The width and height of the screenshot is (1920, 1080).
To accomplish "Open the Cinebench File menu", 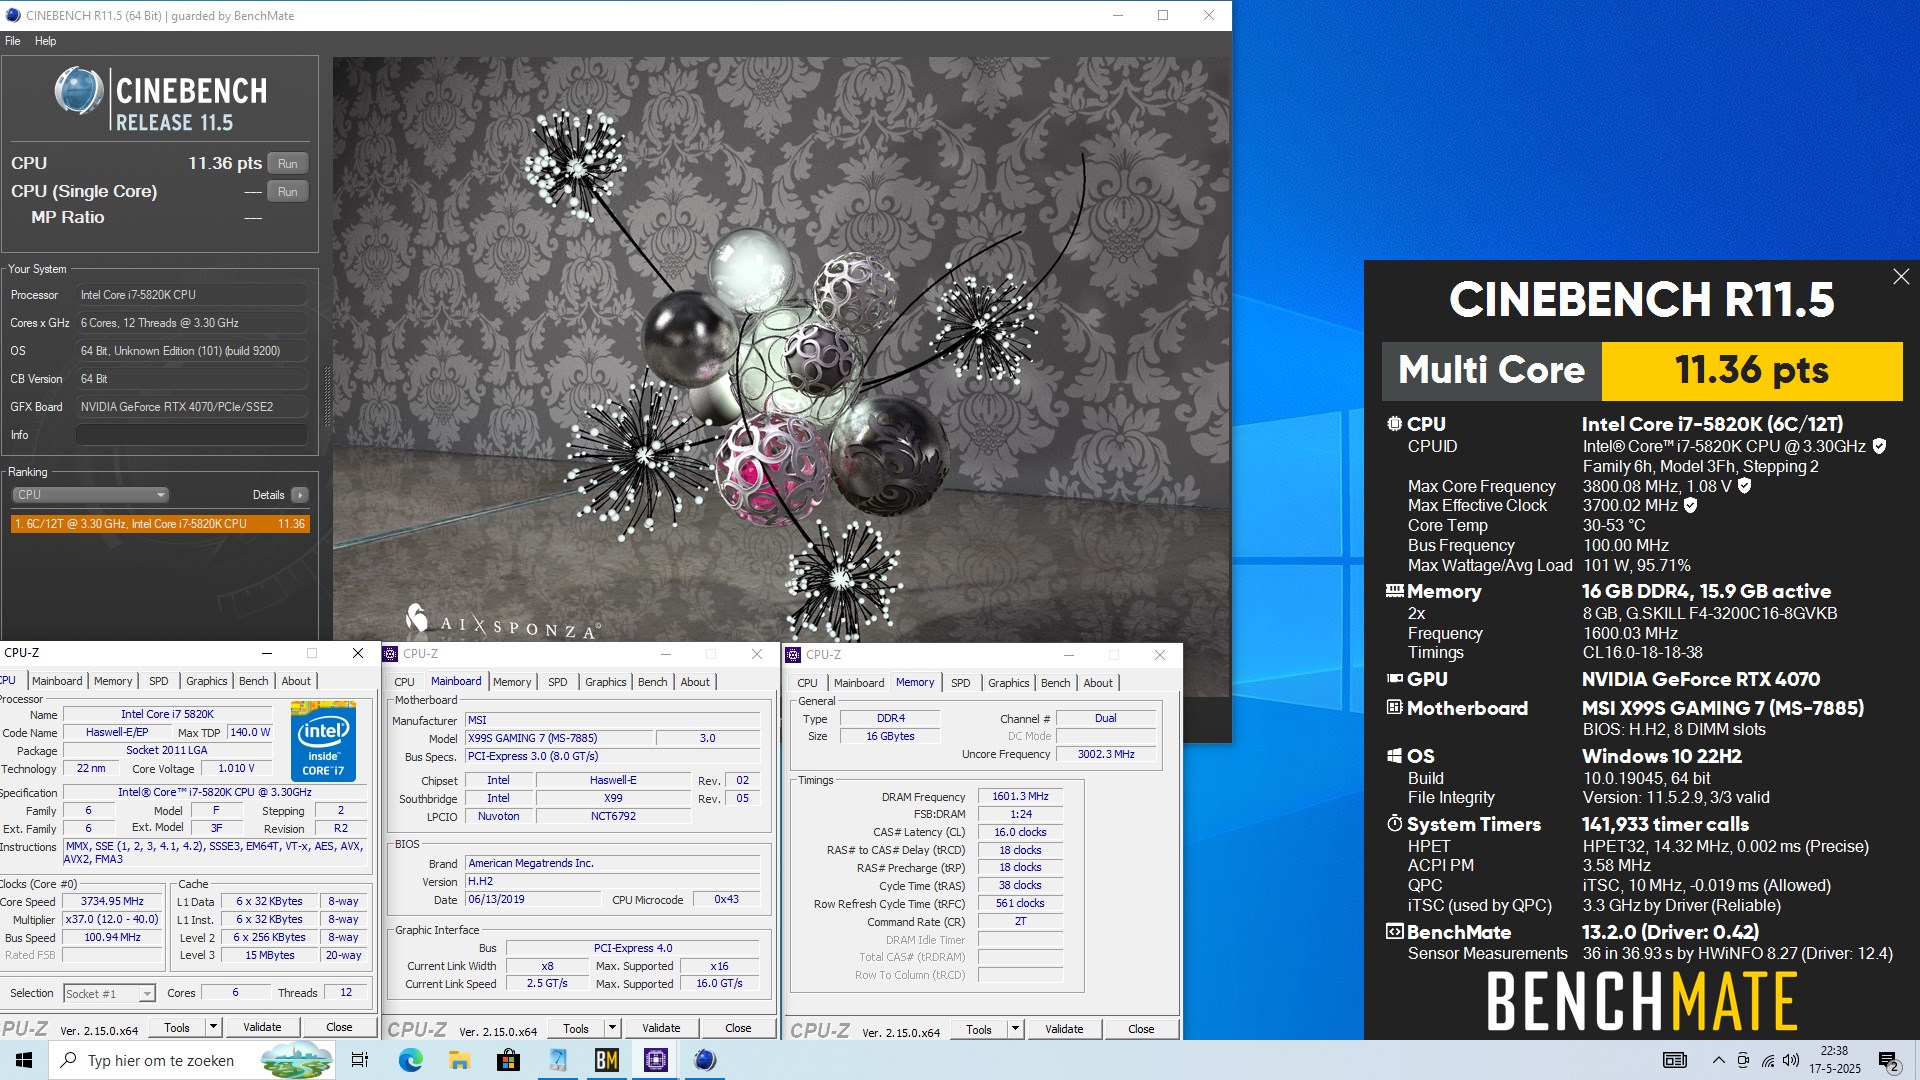I will coord(13,41).
